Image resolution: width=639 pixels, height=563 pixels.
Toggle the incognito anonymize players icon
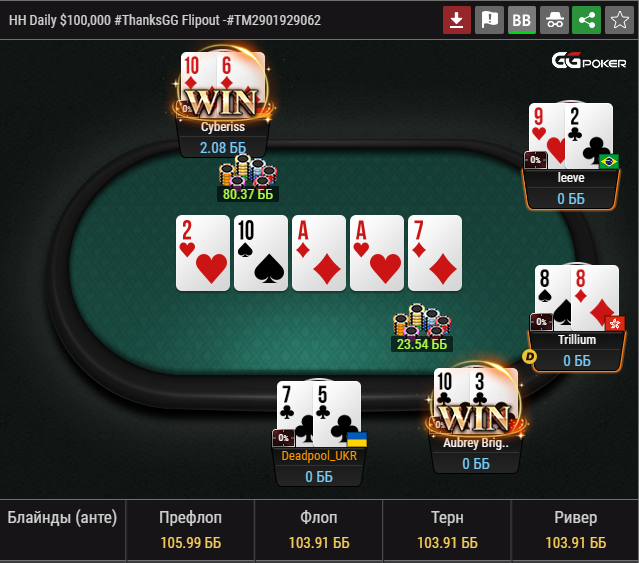coord(554,20)
